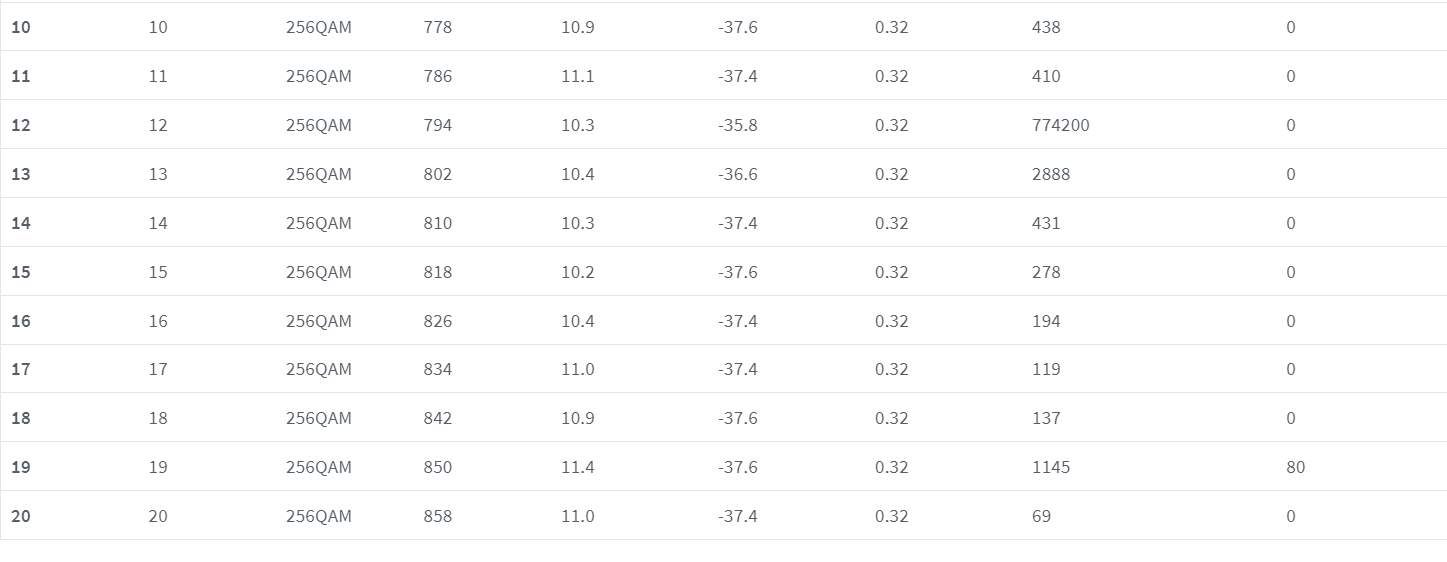This screenshot has height=562, width=1447.
Task: Click the 1145 count in row 19
Action: (1050, 467)
